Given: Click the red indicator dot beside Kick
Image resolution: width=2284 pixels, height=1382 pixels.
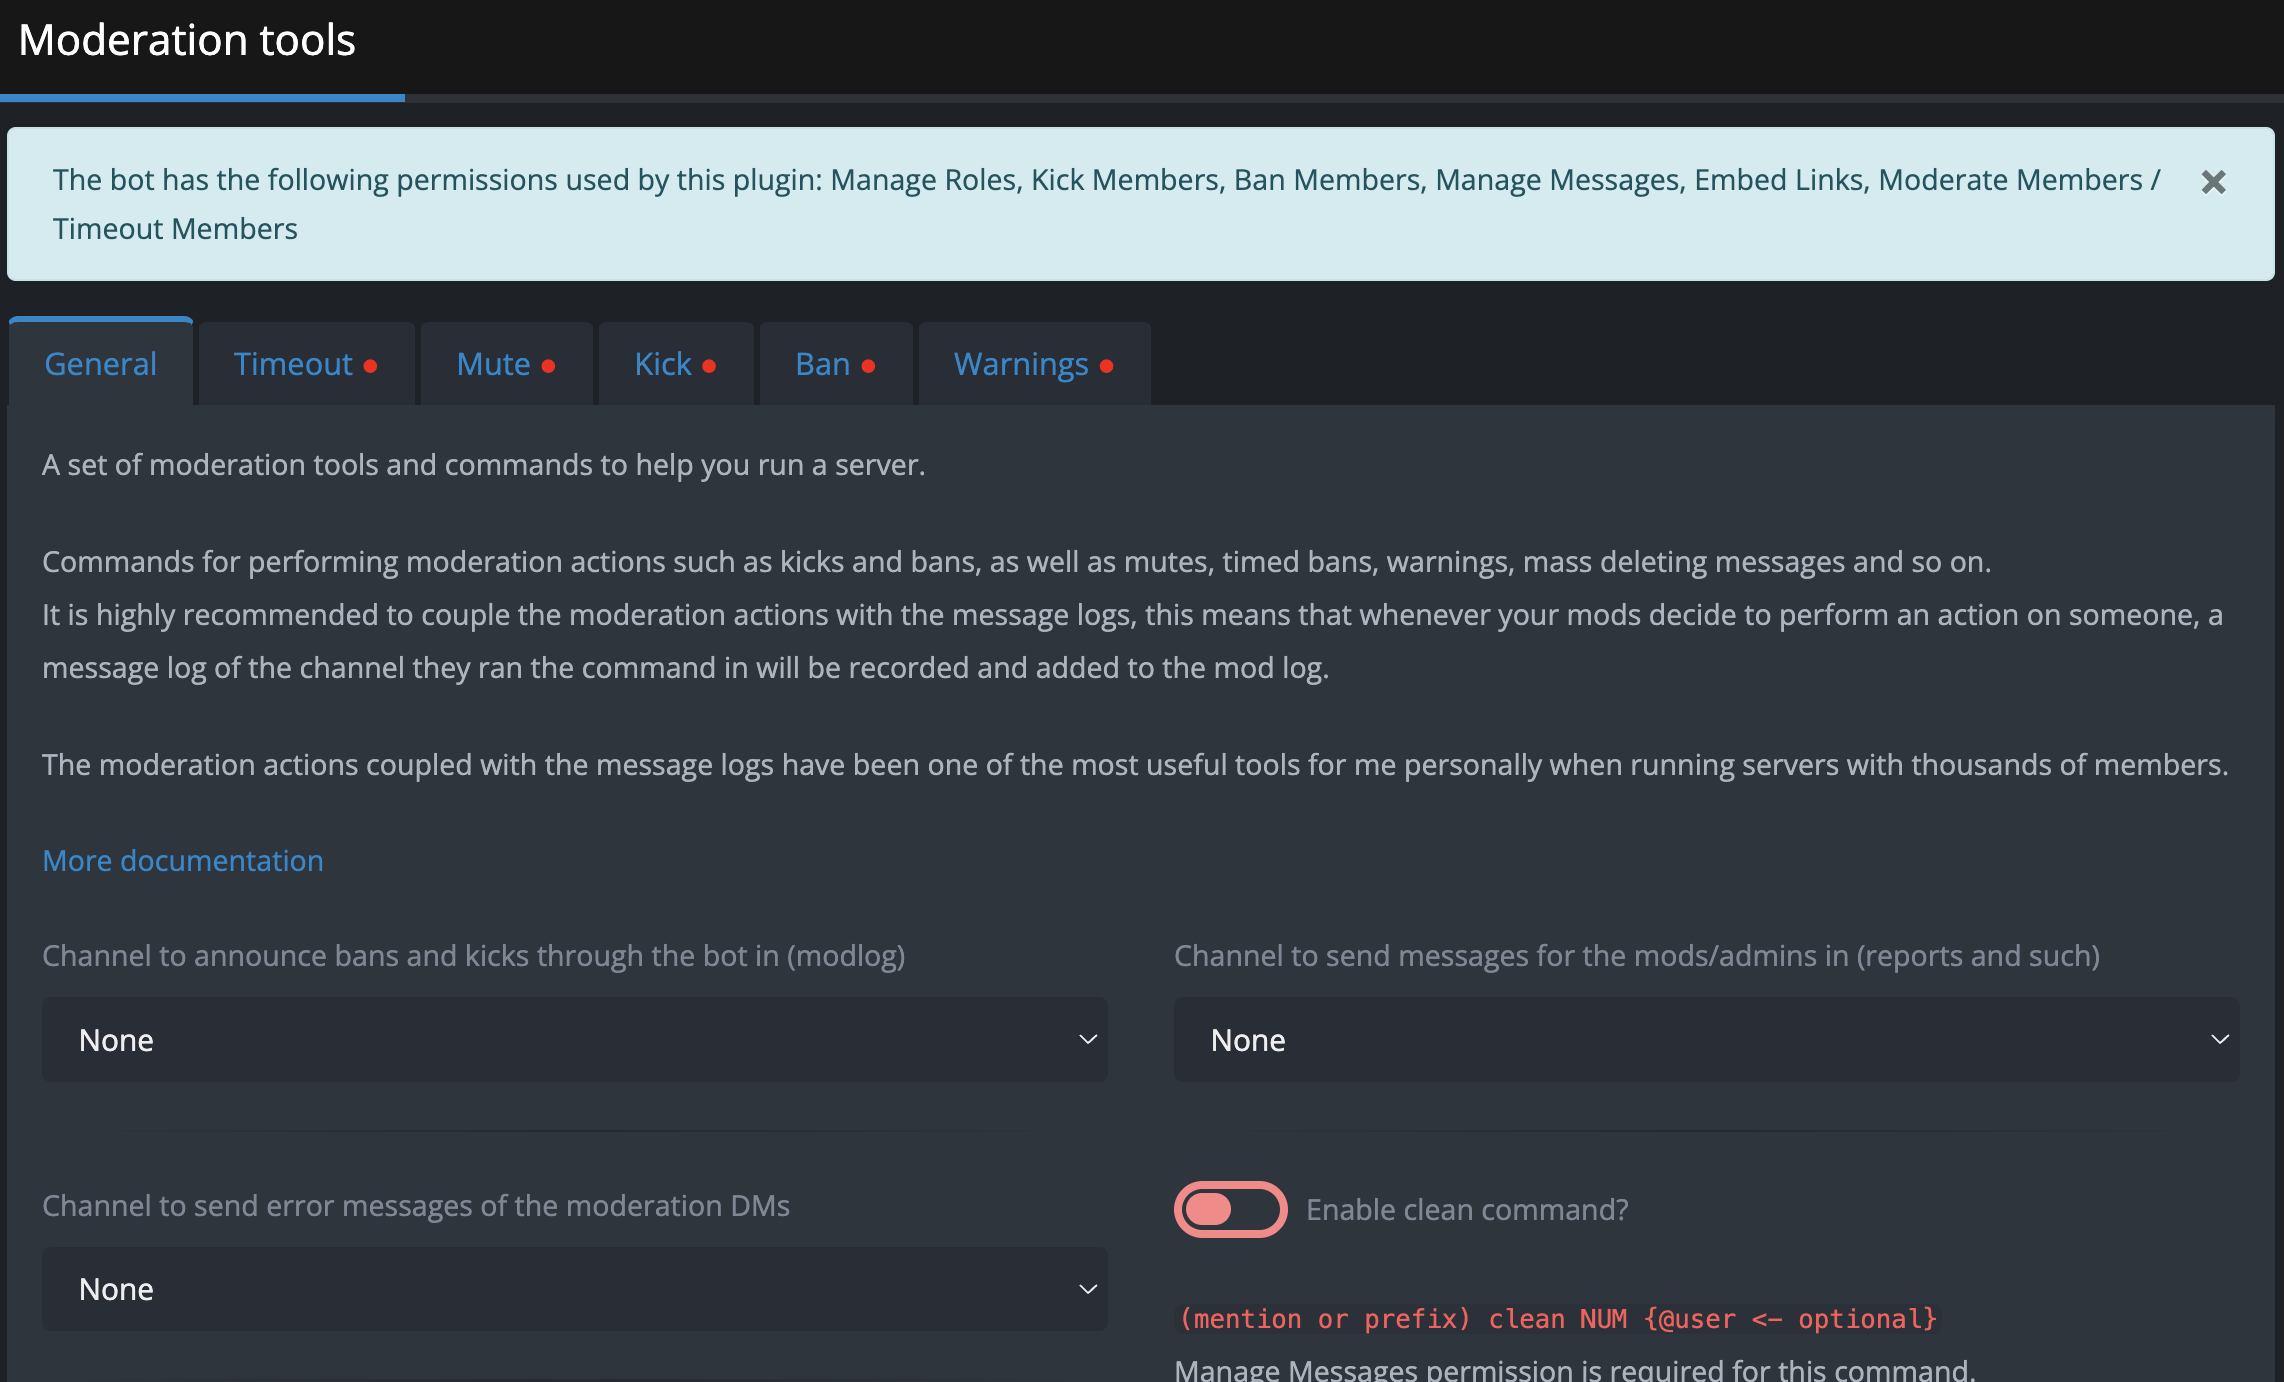Looking at the screenshot, I should [x=709, y=366].
